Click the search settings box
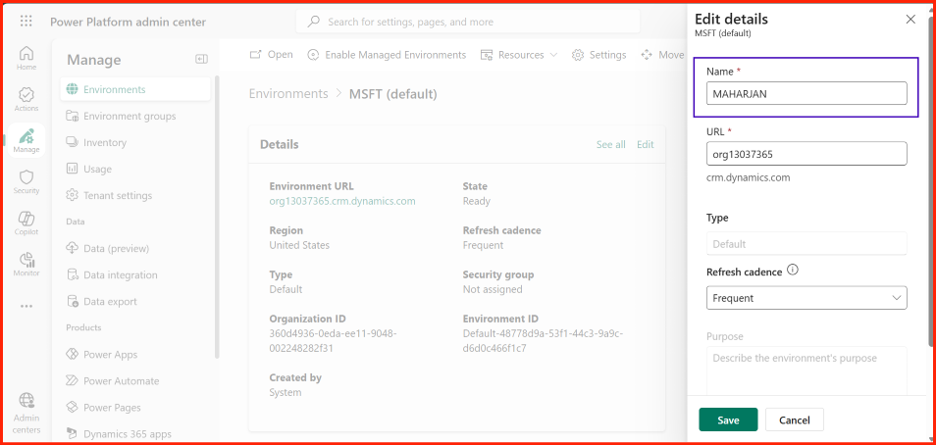 click(468, 22)
